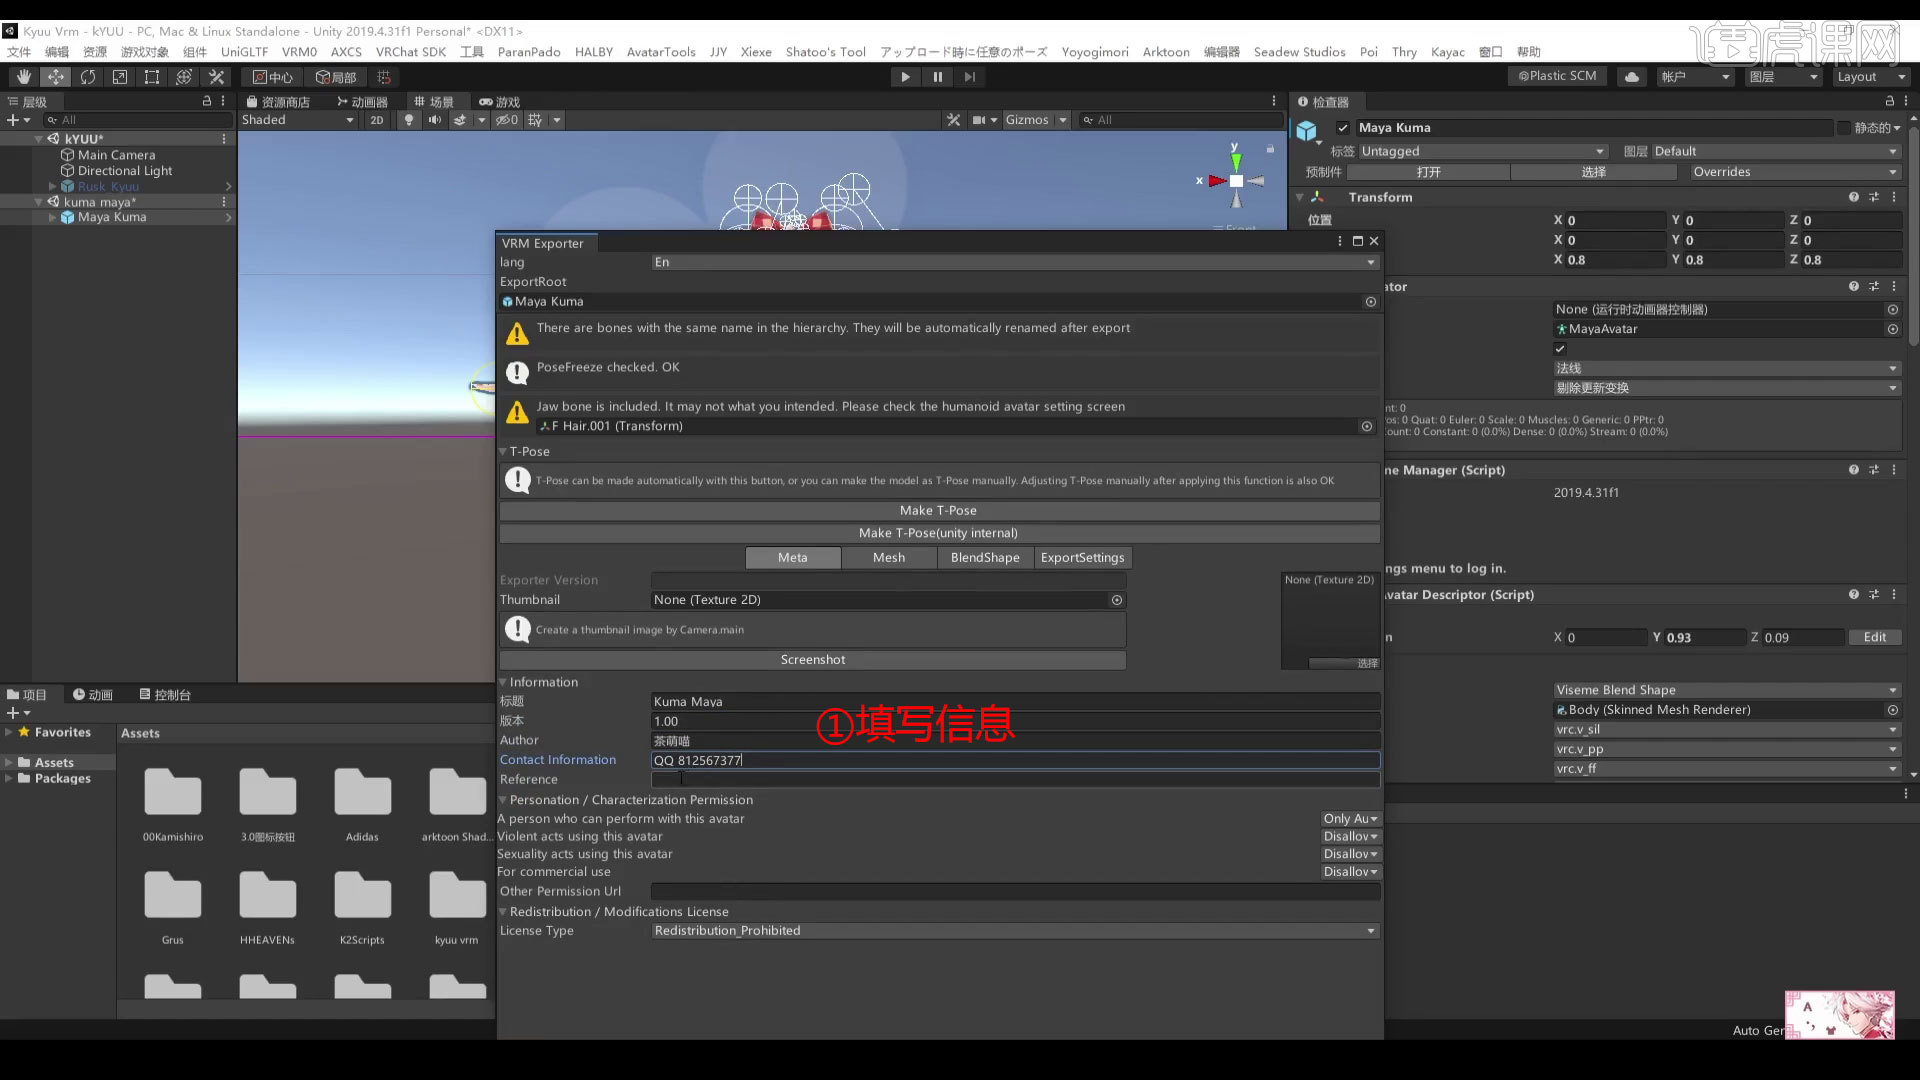Open the VRChat SDK menu
Viewport: 1920px width, 1080px height.
click(410, 52)
